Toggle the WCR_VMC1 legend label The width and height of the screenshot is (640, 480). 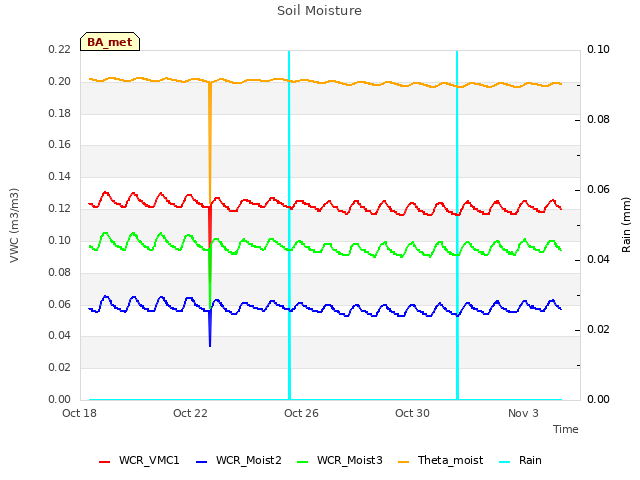[x=149, y=460]
